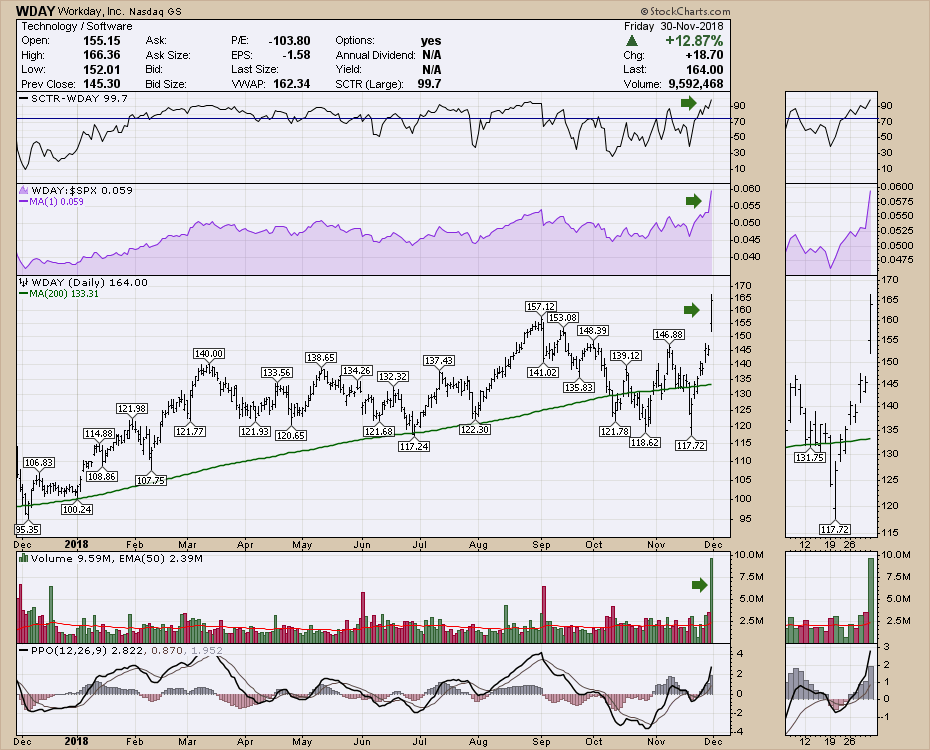Click the 140.00 March high label
The height and width of the screenshot is (750, 930).
coord(209,354)
